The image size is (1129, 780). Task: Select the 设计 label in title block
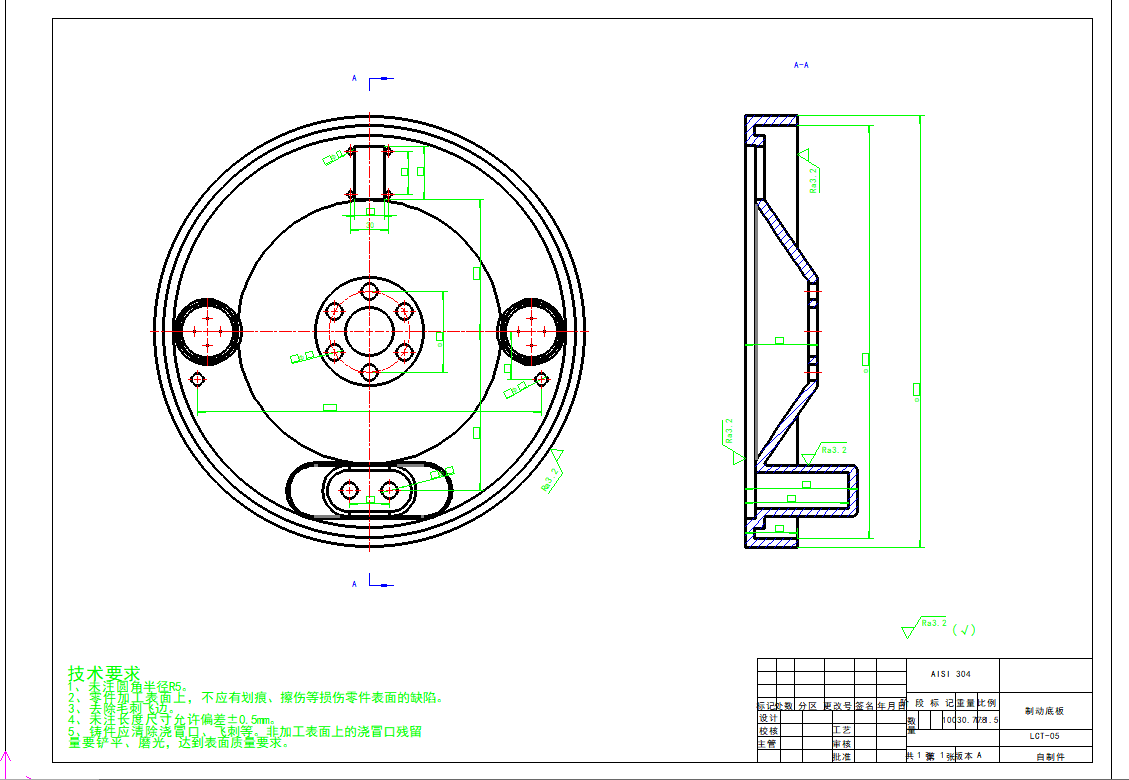pyautogui.click(x=768, y=718)
